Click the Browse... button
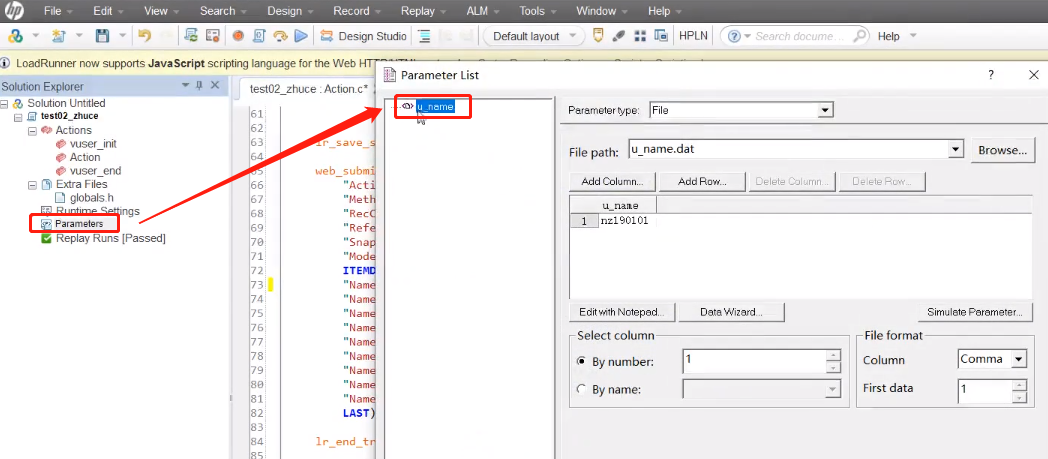1048x459 pixels. click(1003, 150)
